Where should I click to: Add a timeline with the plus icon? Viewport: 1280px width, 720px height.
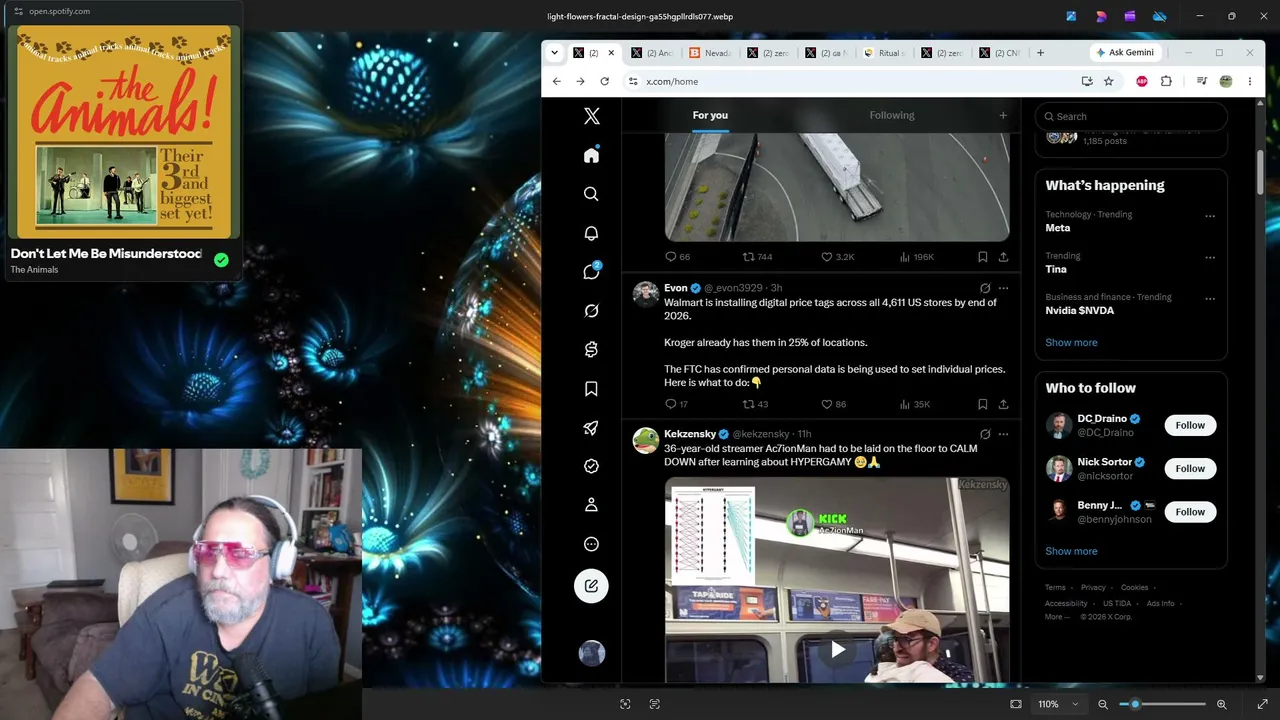(x=1003, y=115)
